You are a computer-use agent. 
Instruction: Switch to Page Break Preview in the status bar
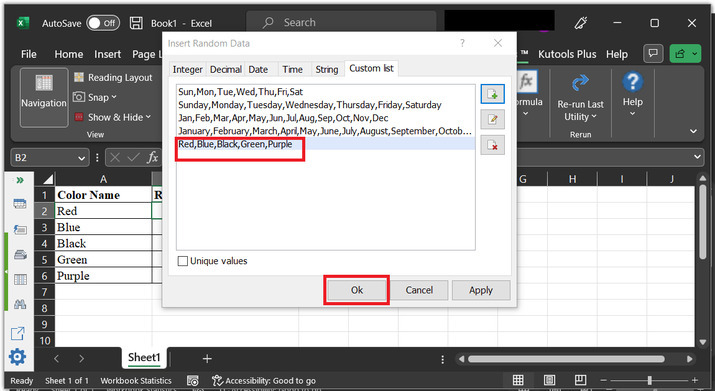pos(580,380)
